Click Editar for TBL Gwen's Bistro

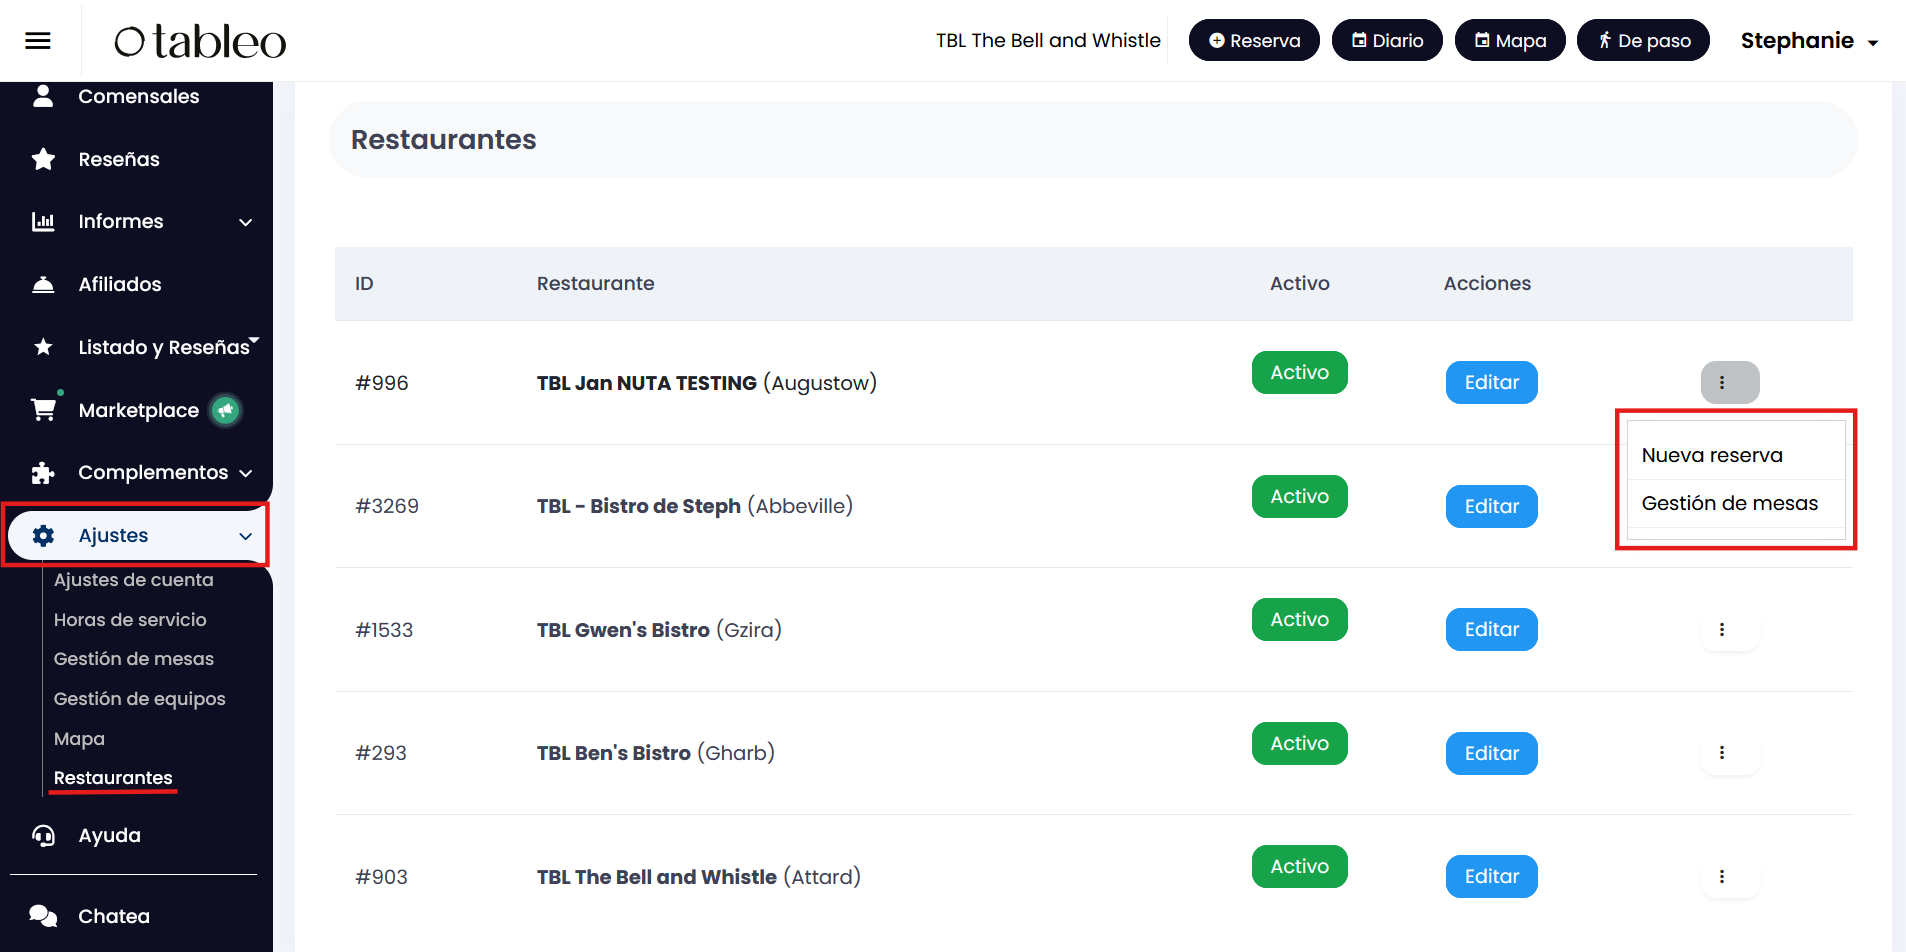[x=1491, y=630]
